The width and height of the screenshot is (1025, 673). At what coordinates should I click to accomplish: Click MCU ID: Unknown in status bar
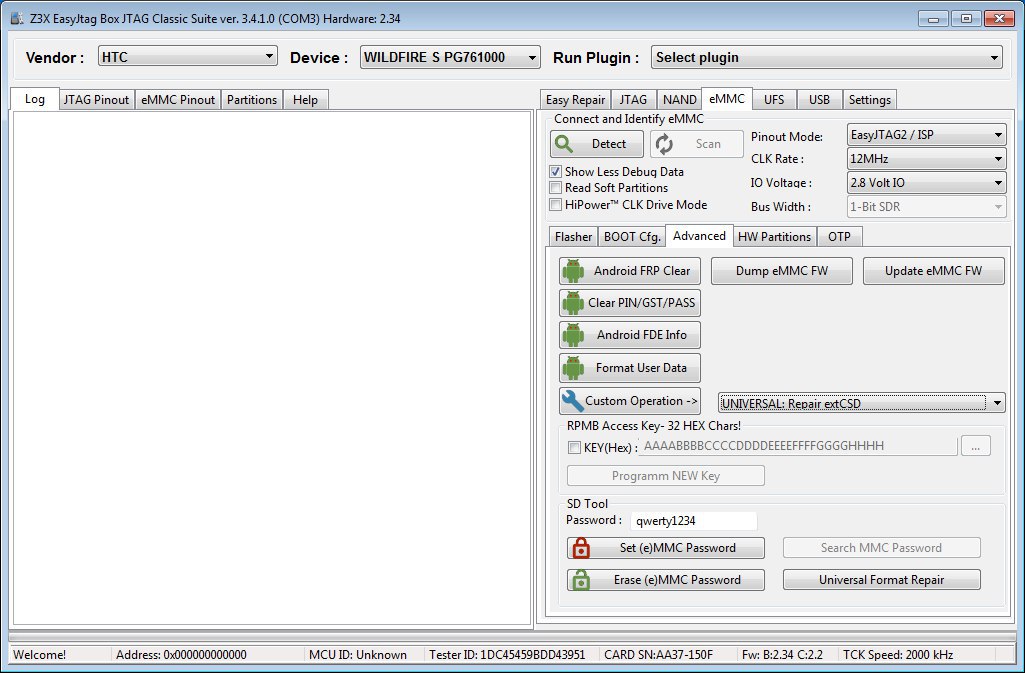358,655
